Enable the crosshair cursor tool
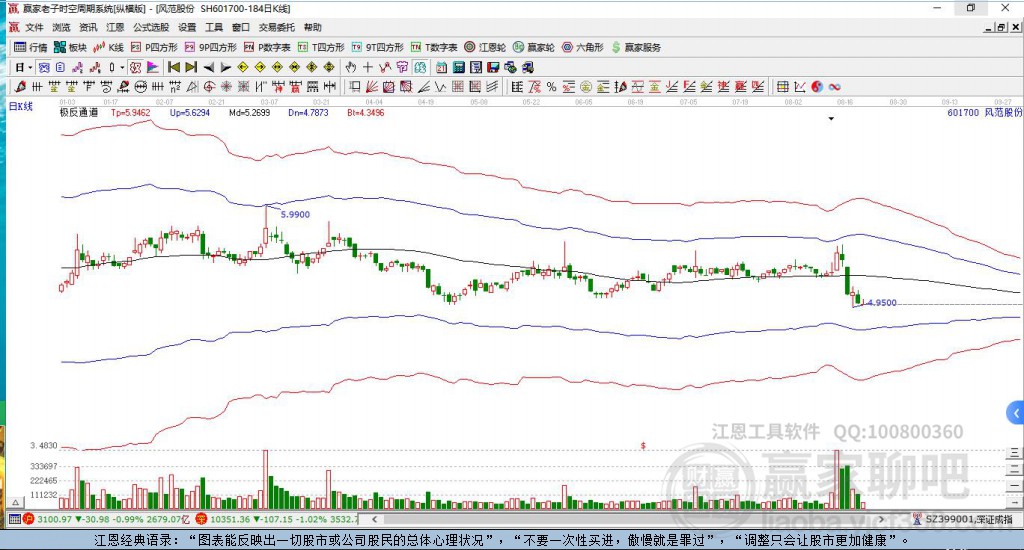Screen dimensions: 1024x550 tap(368, 67)
